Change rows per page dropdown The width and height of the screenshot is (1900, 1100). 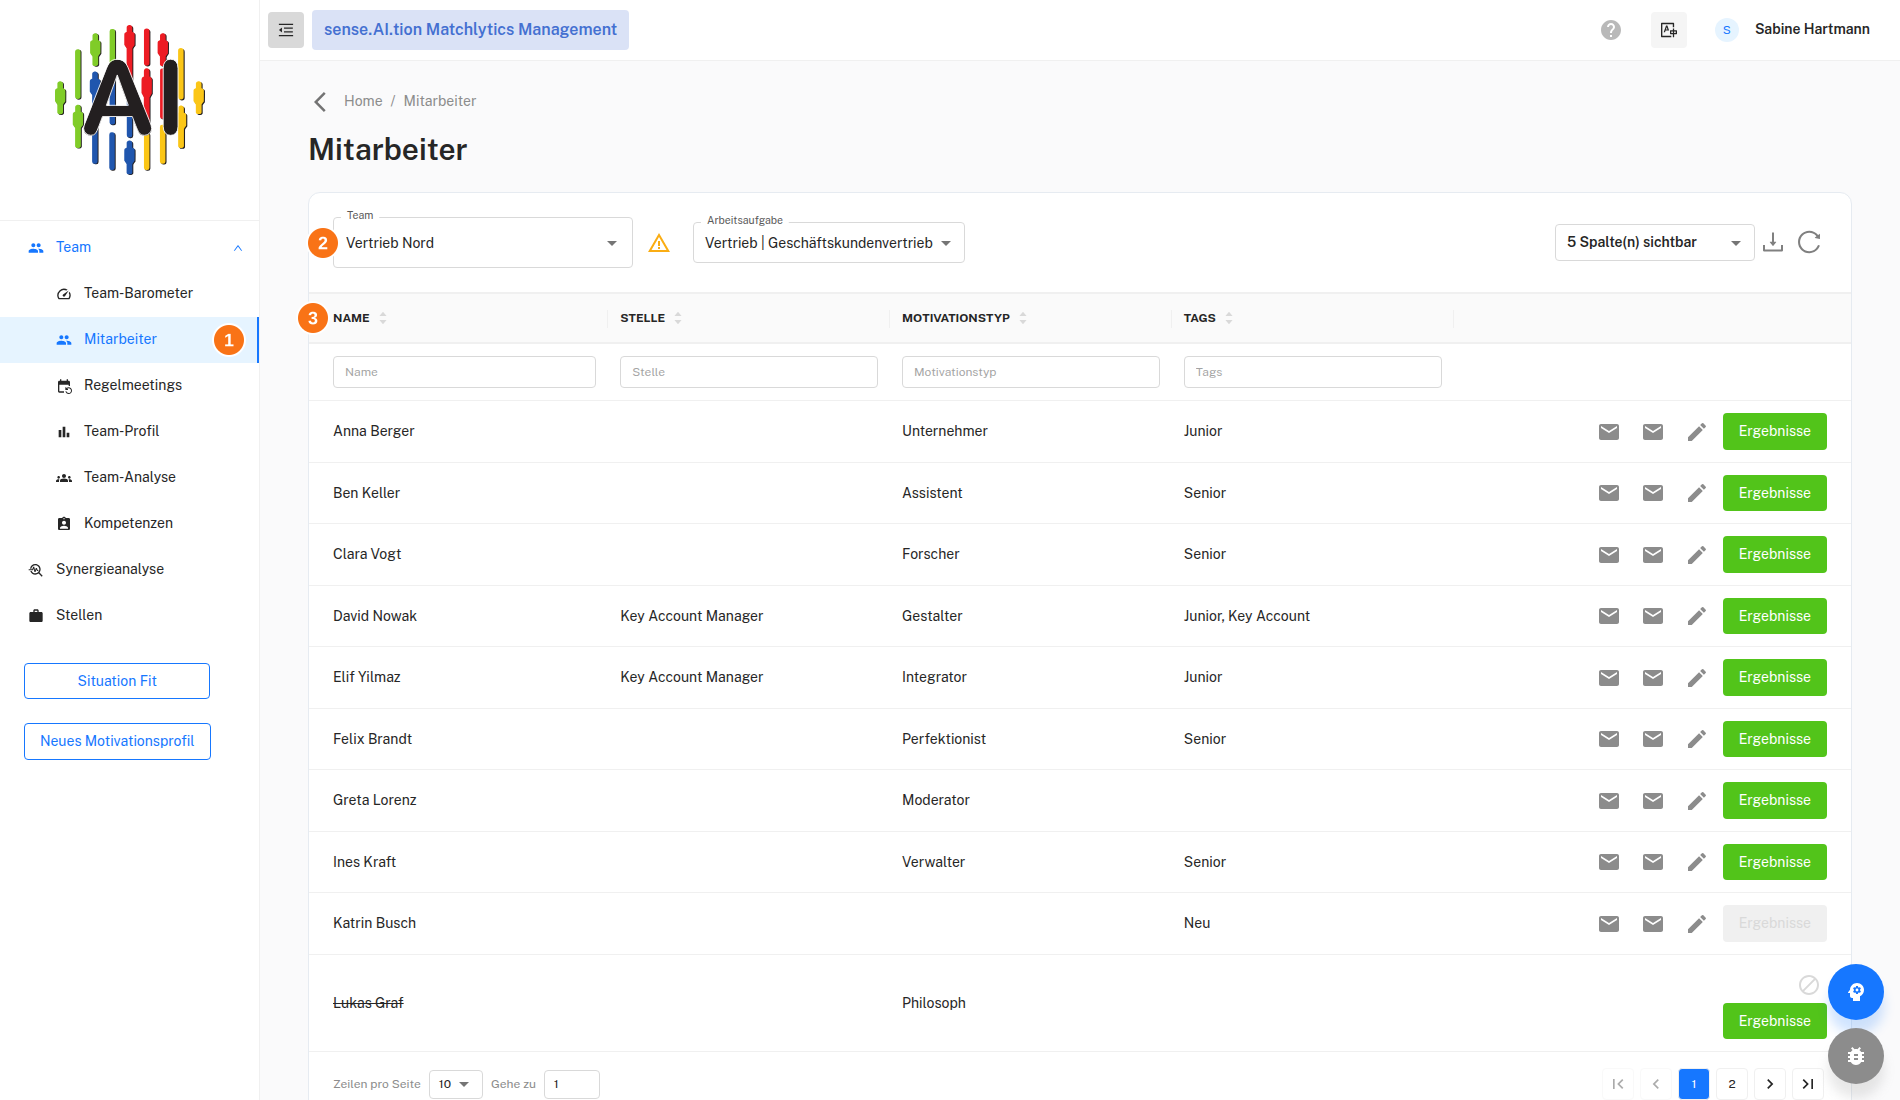click(x=456, y=1084)
